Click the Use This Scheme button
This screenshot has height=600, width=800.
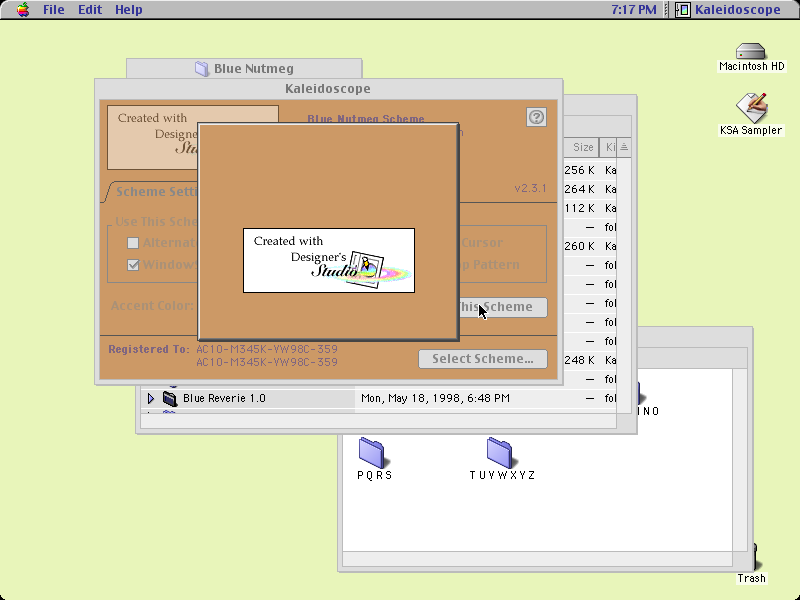tap(503, 307)
